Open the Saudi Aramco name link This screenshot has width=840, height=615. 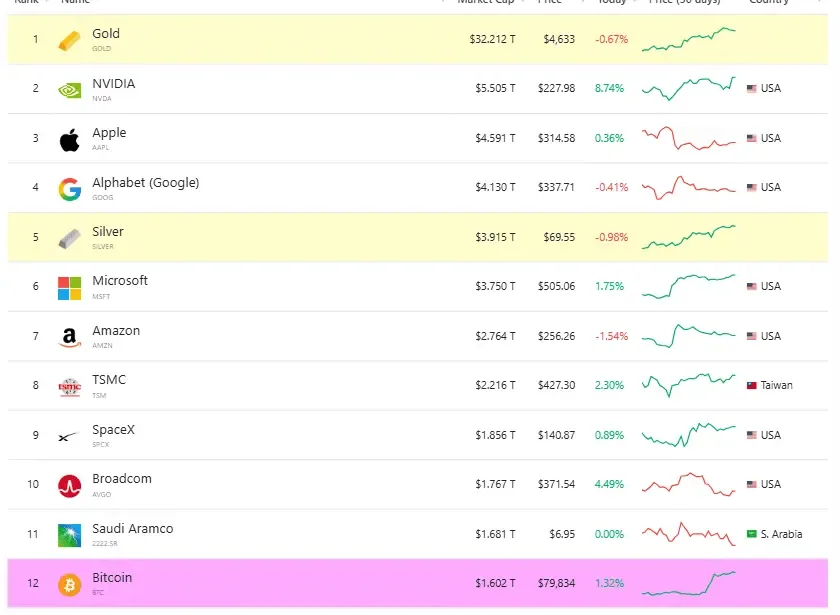133,529
